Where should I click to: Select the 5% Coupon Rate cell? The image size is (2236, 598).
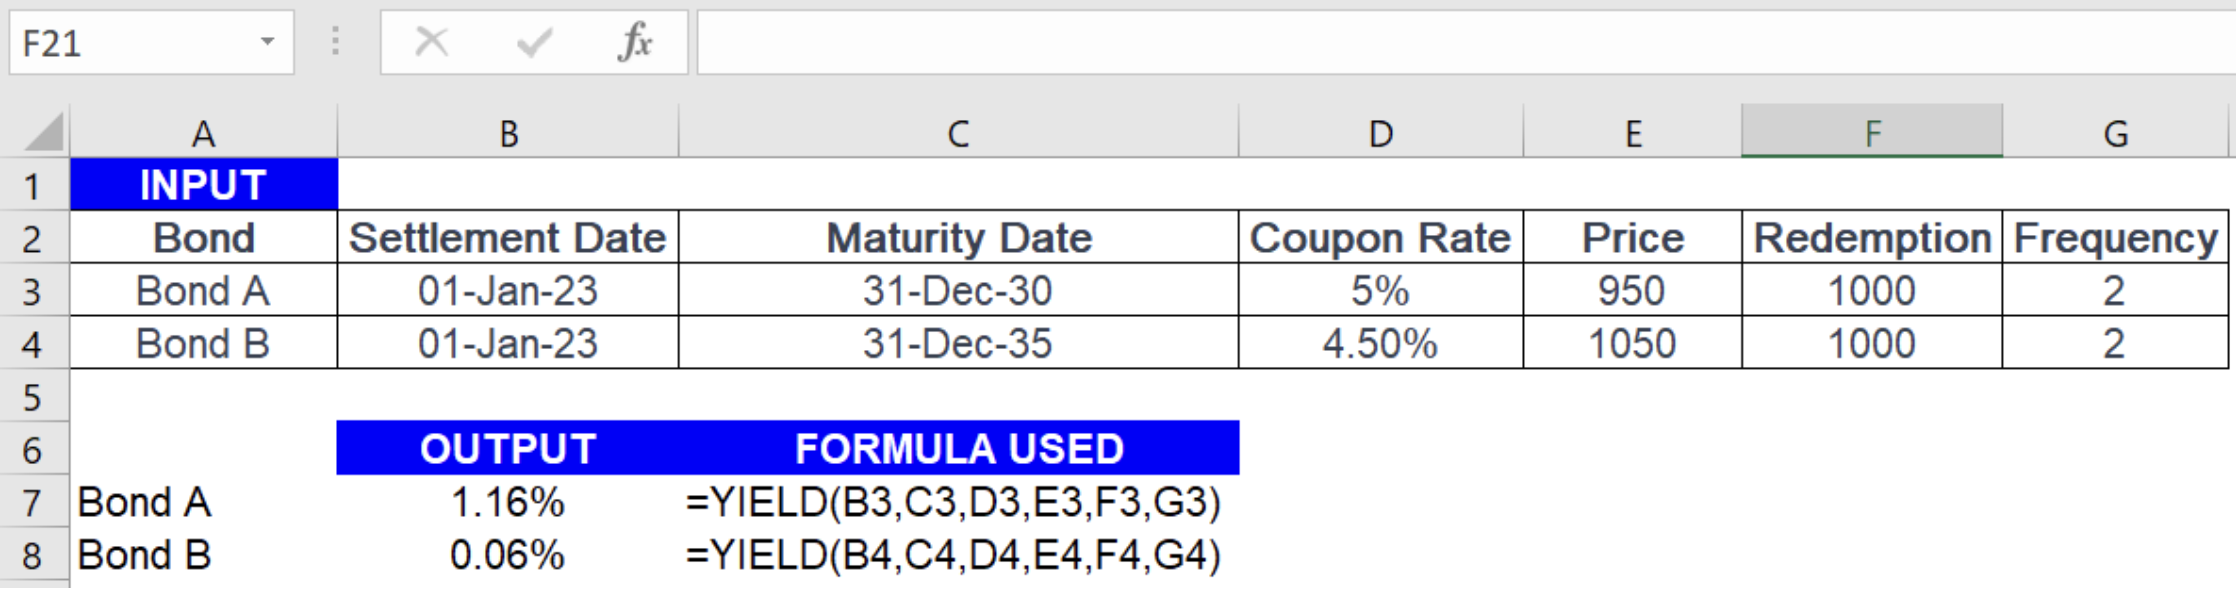coord(1380,290)
